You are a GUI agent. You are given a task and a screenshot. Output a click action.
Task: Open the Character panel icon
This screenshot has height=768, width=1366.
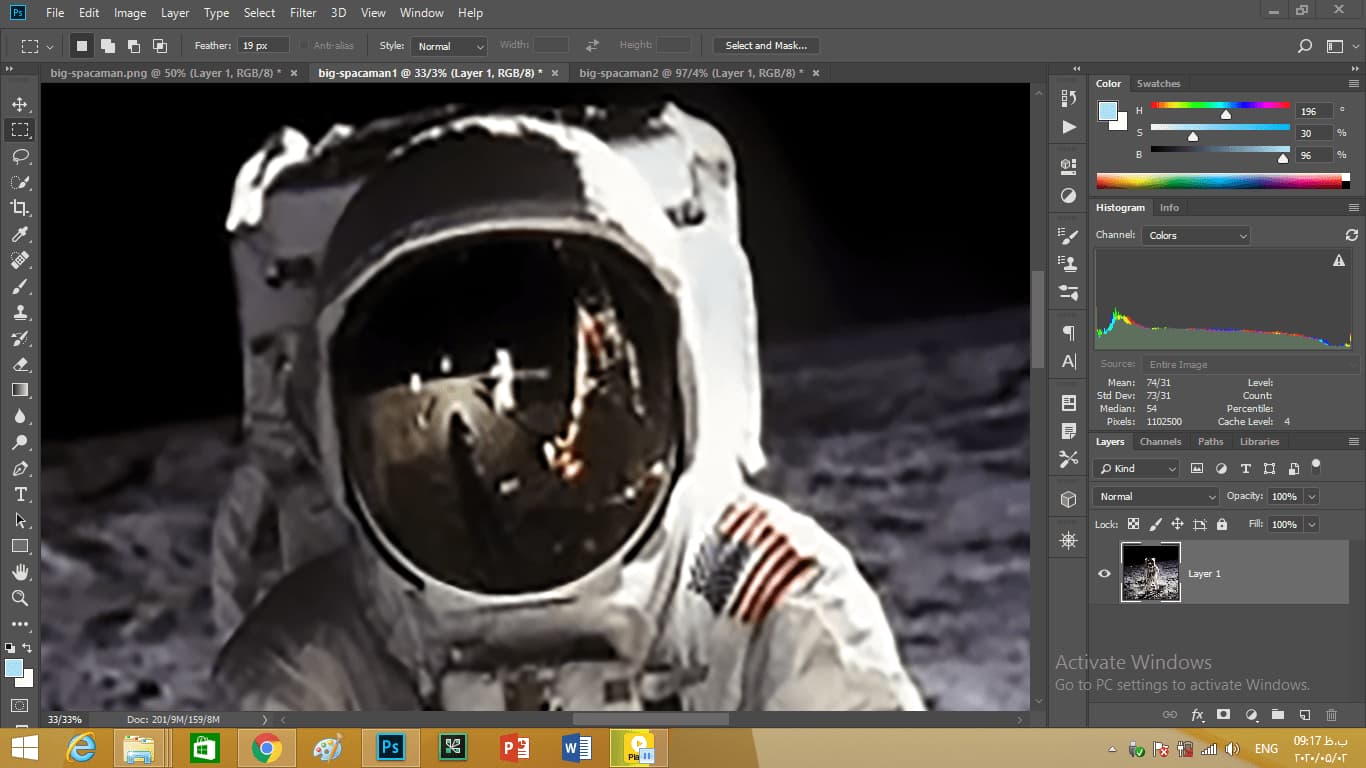1068,361
